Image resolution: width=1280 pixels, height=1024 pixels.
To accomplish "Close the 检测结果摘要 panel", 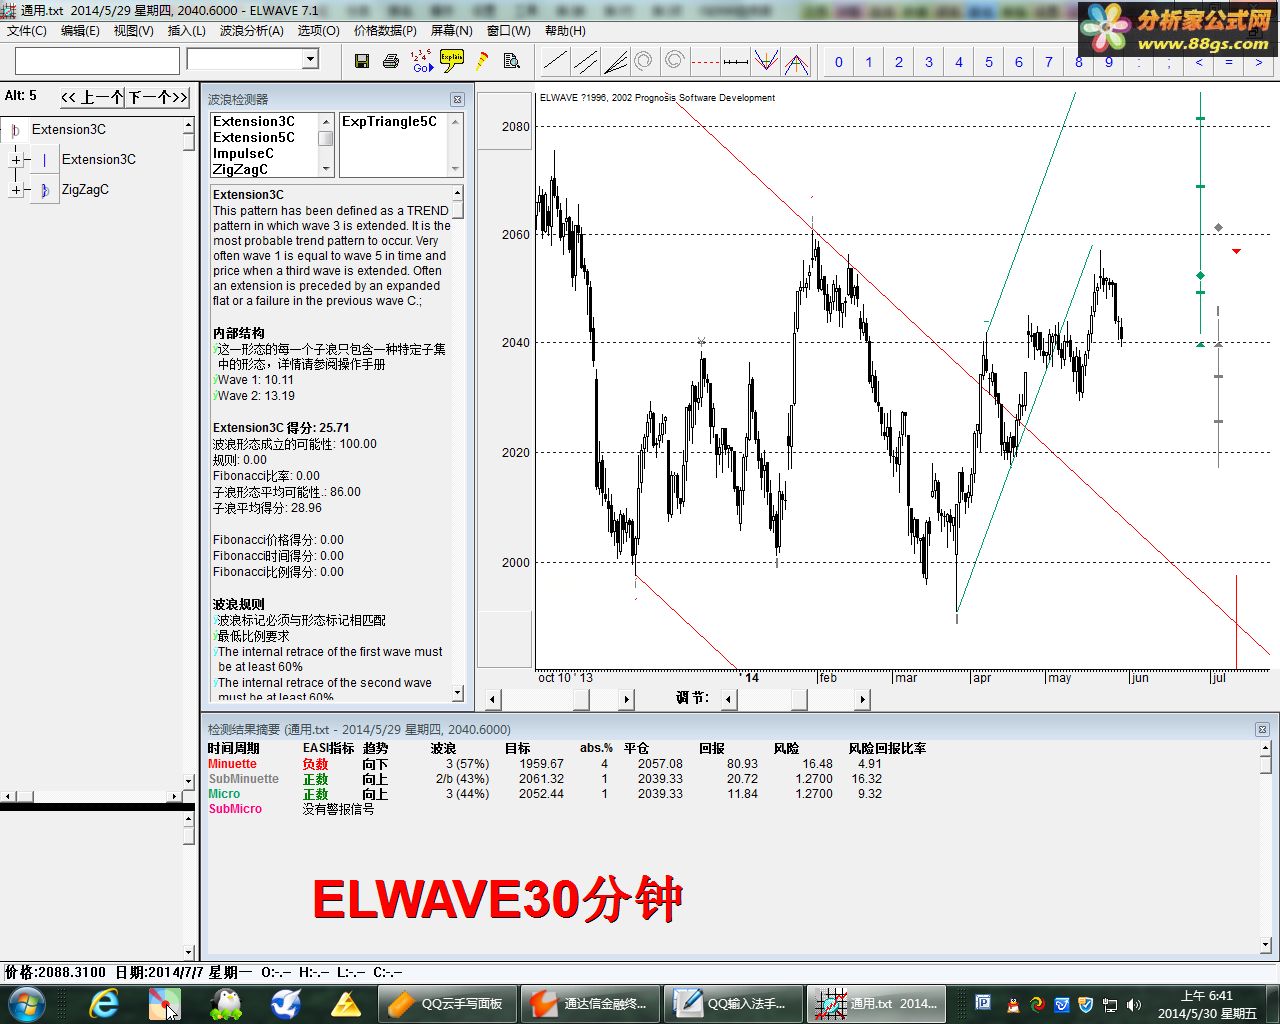I will (1262, 729).
